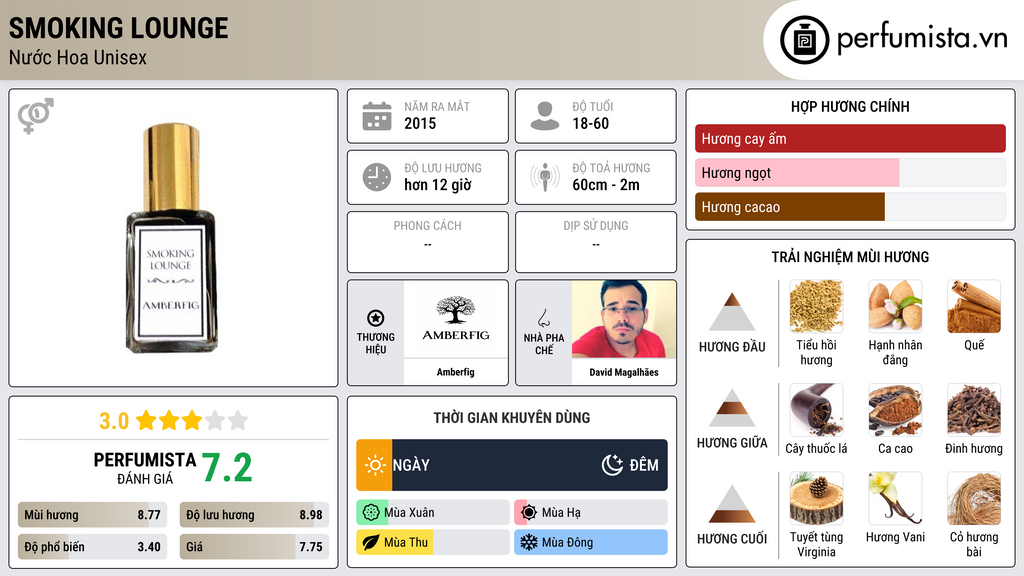Click the nose icon above Nhà pha chế

tap(543, 319)
